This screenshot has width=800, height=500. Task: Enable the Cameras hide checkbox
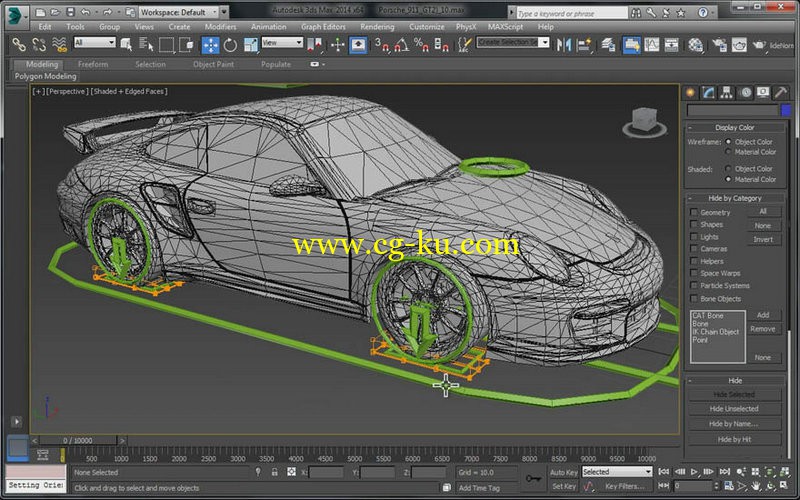coord(694,248)
